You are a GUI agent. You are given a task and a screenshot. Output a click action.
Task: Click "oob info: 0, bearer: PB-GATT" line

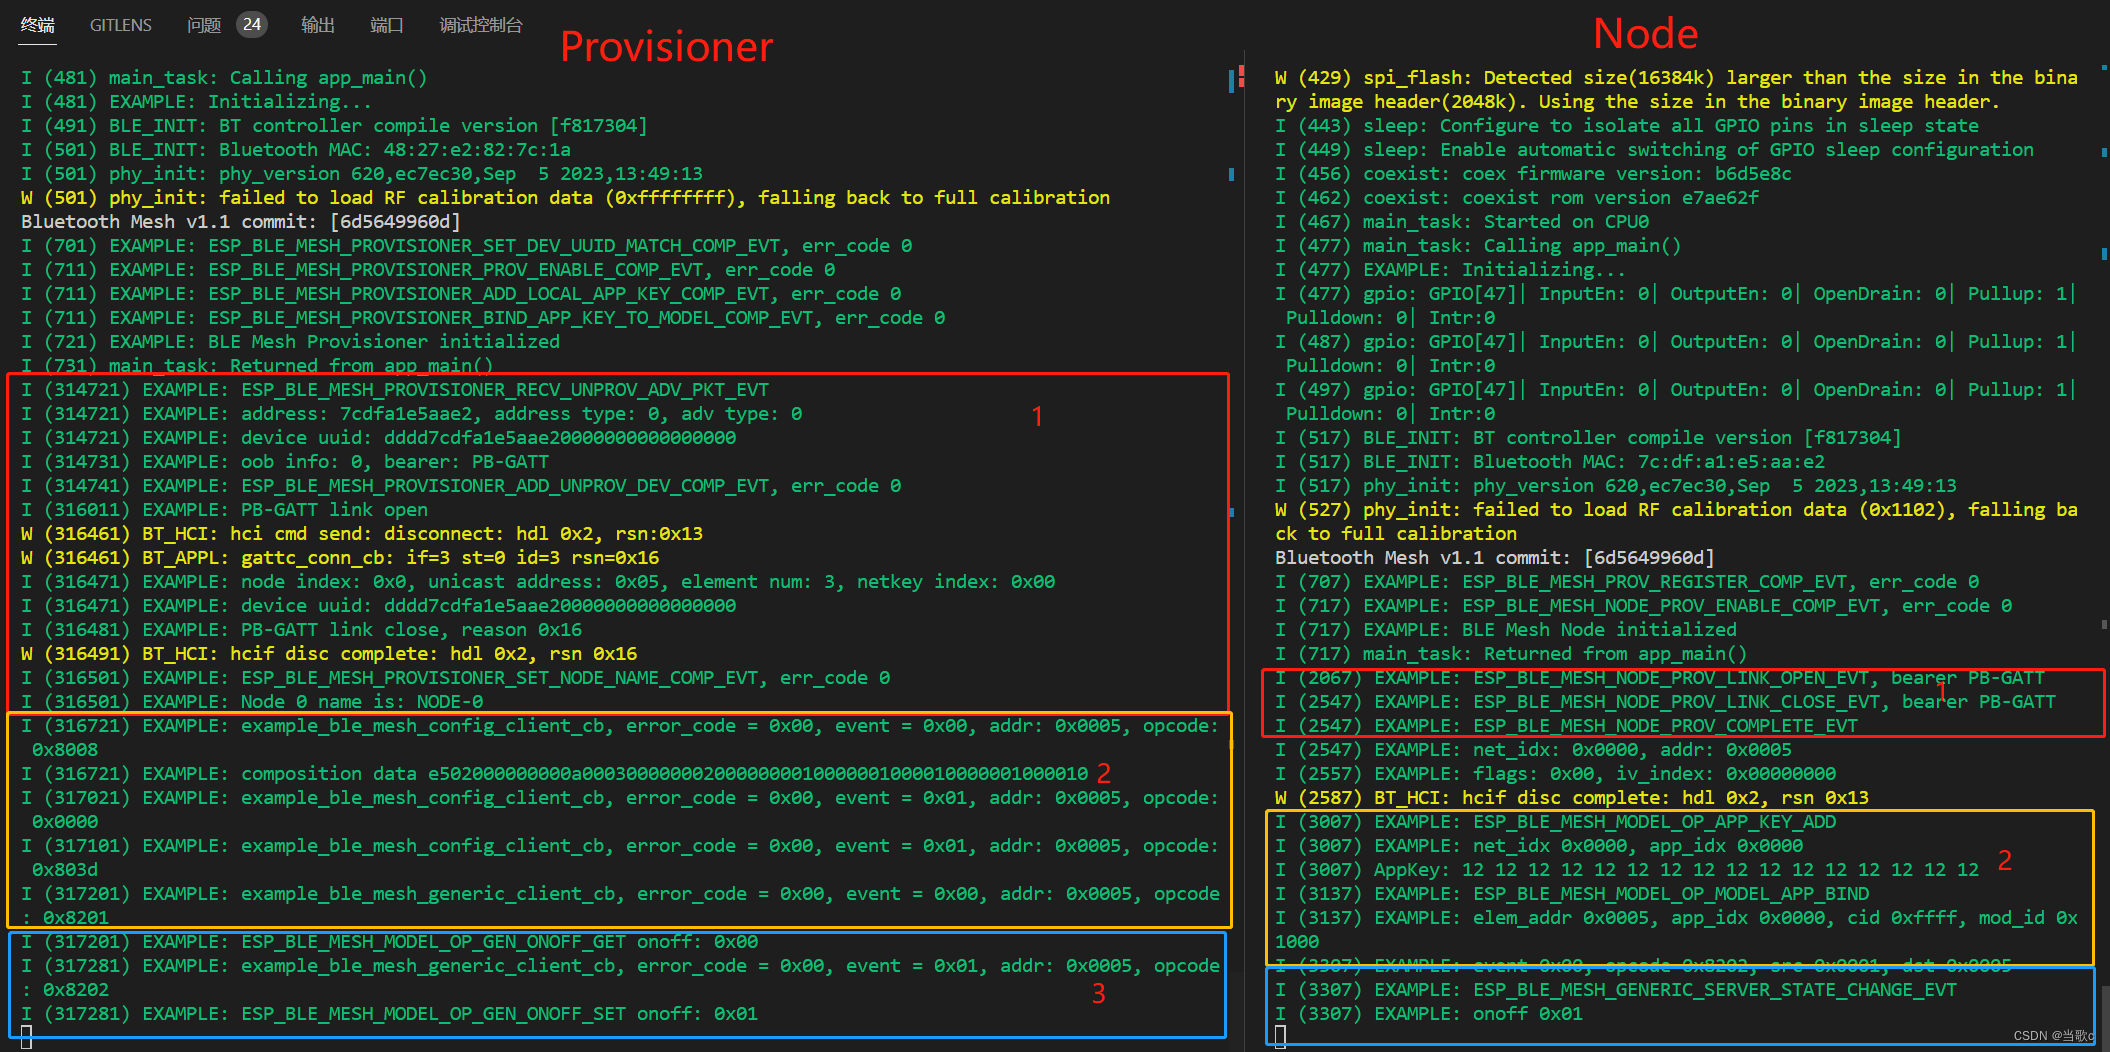[x=285, y=462]
